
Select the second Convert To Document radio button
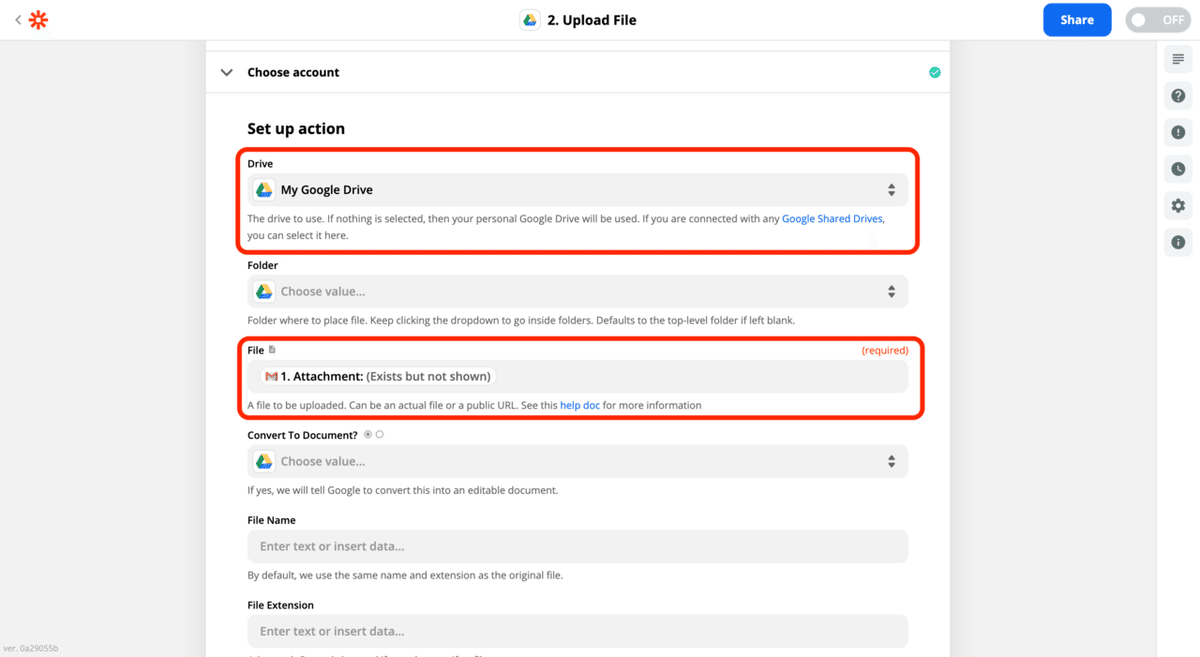click(380, 435)
